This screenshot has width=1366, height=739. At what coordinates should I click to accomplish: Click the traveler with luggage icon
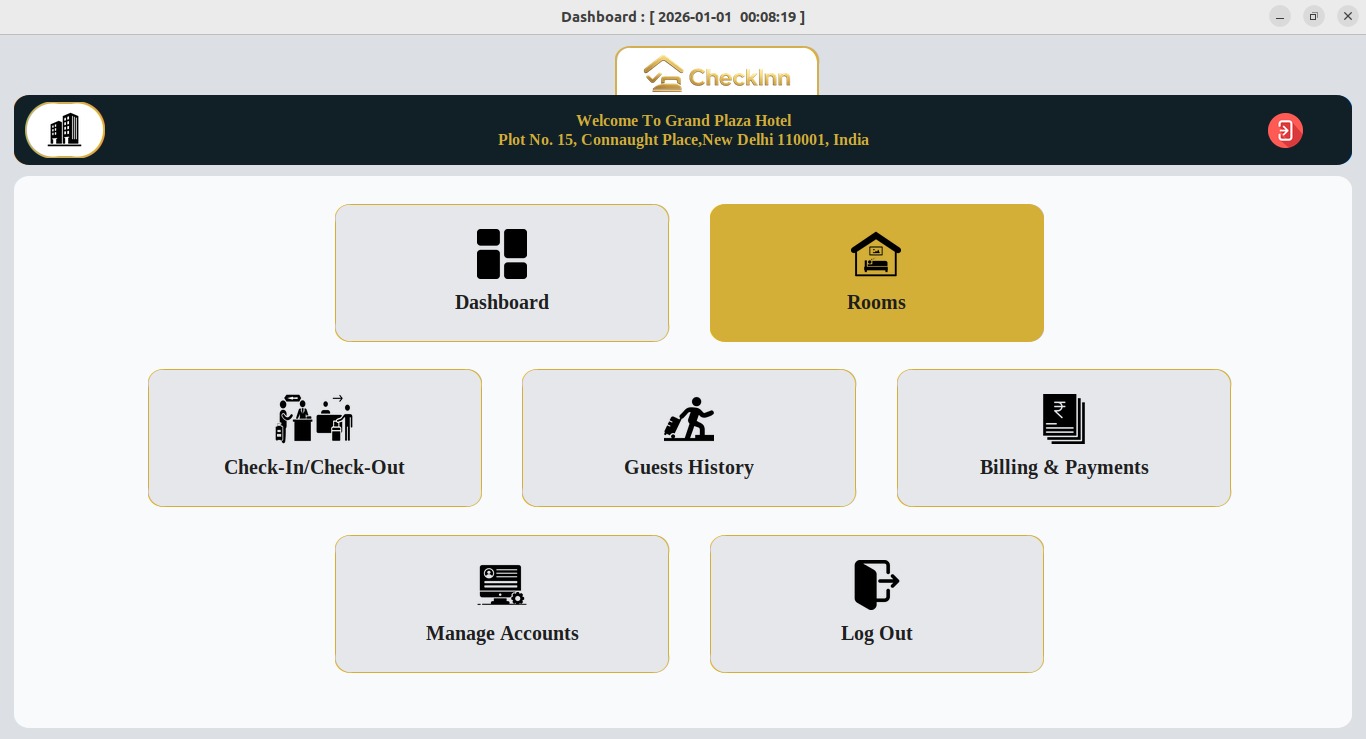click(689, 419)
